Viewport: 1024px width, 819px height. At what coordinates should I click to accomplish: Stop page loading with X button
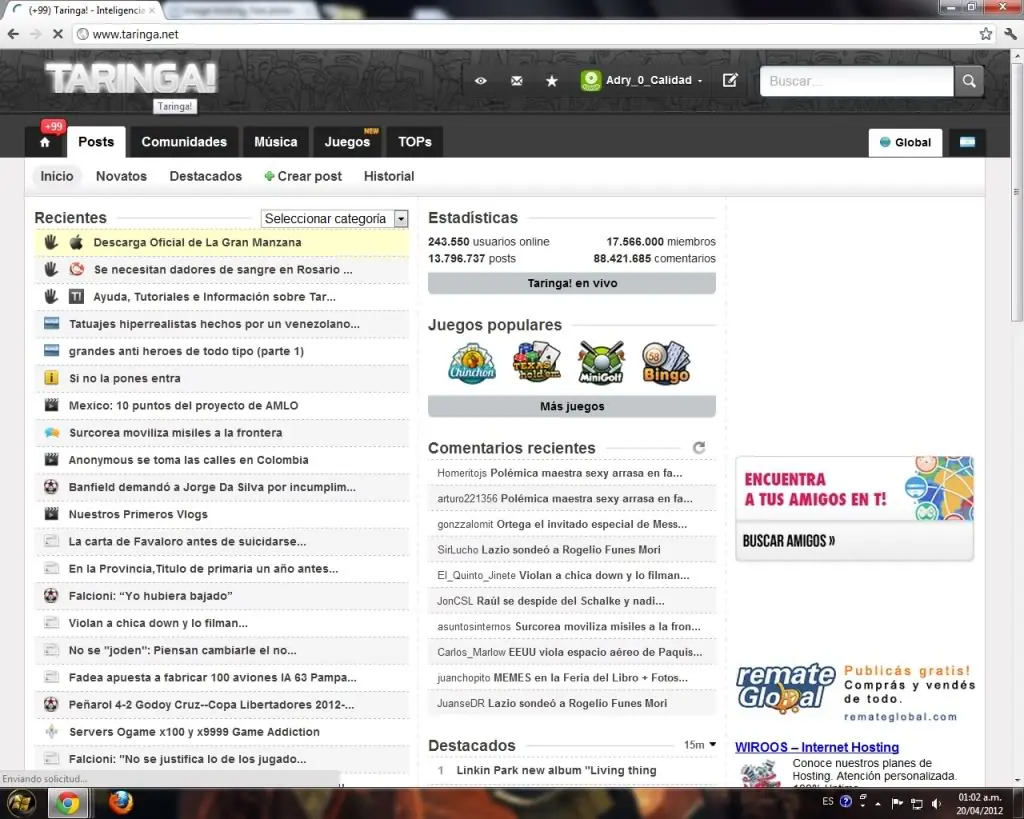(x=57, y=34)
